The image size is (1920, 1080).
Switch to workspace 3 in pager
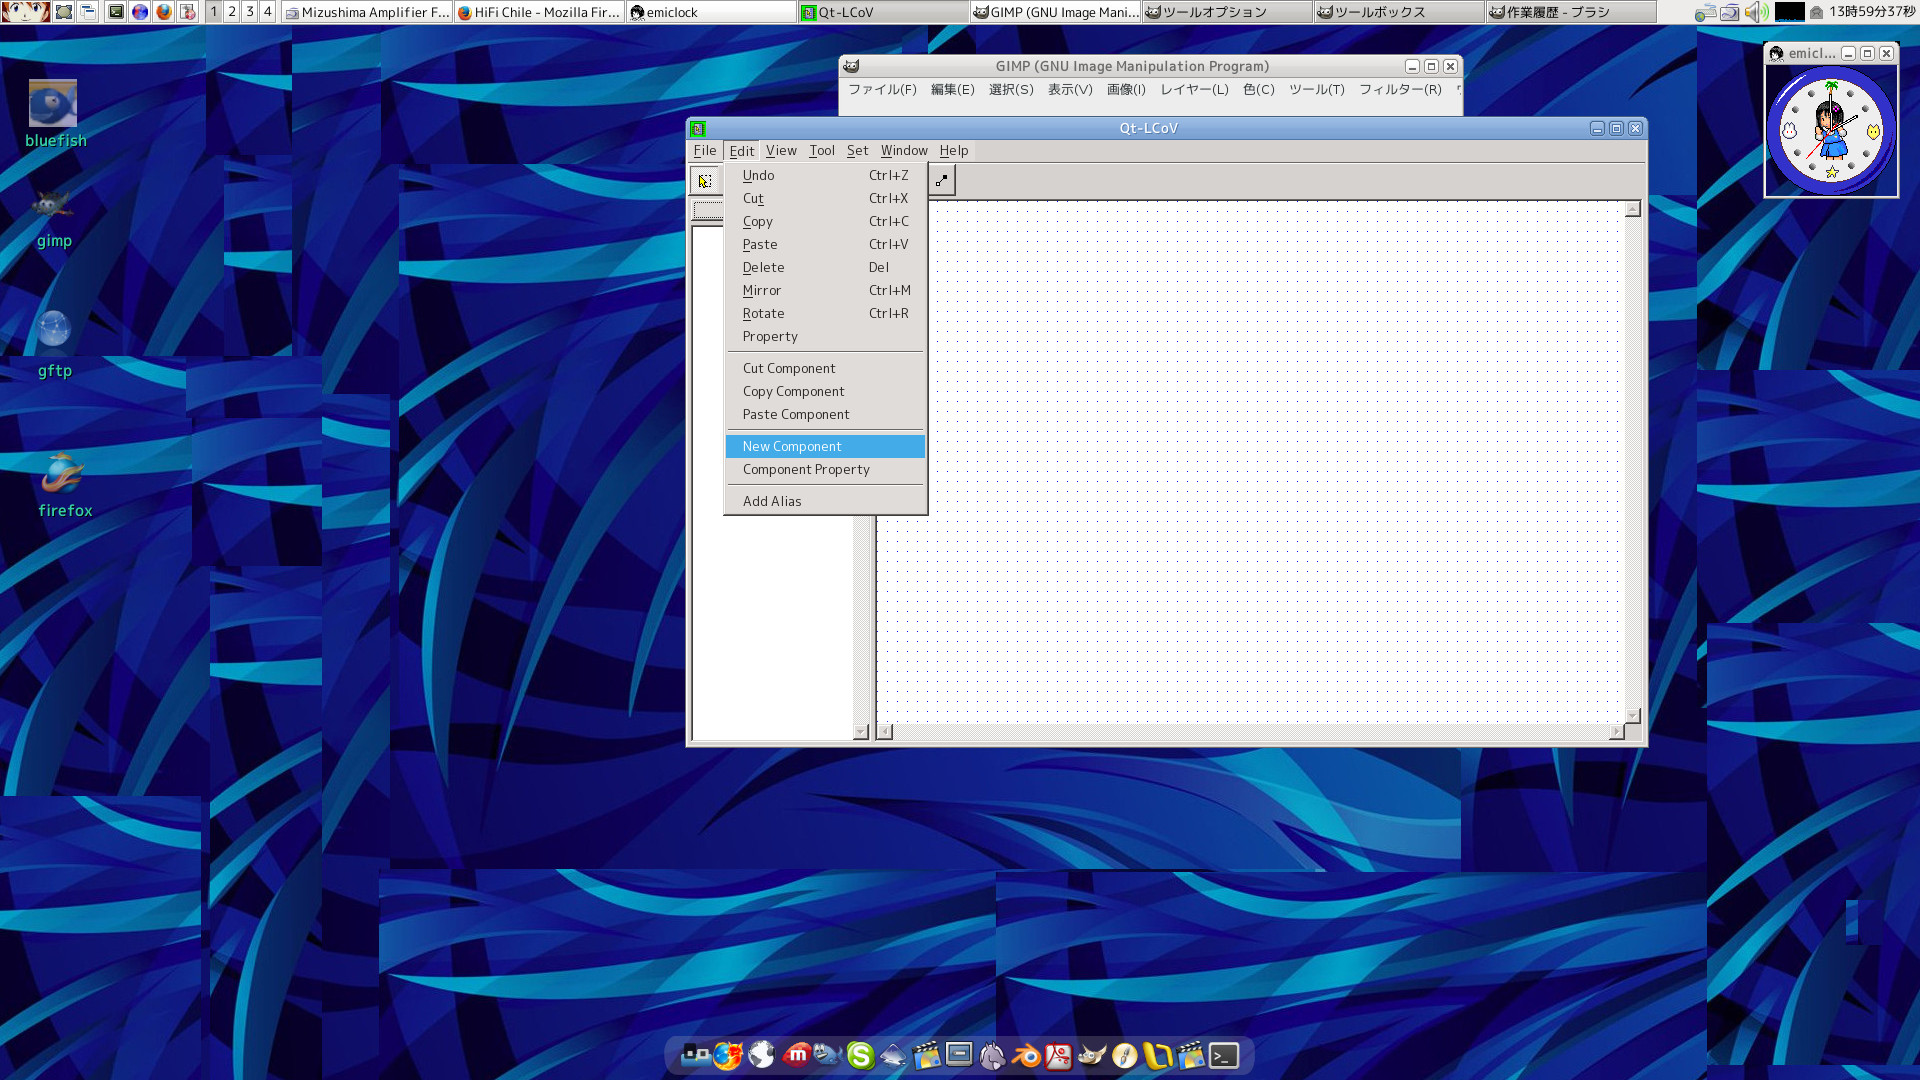[x=250, y=12]
